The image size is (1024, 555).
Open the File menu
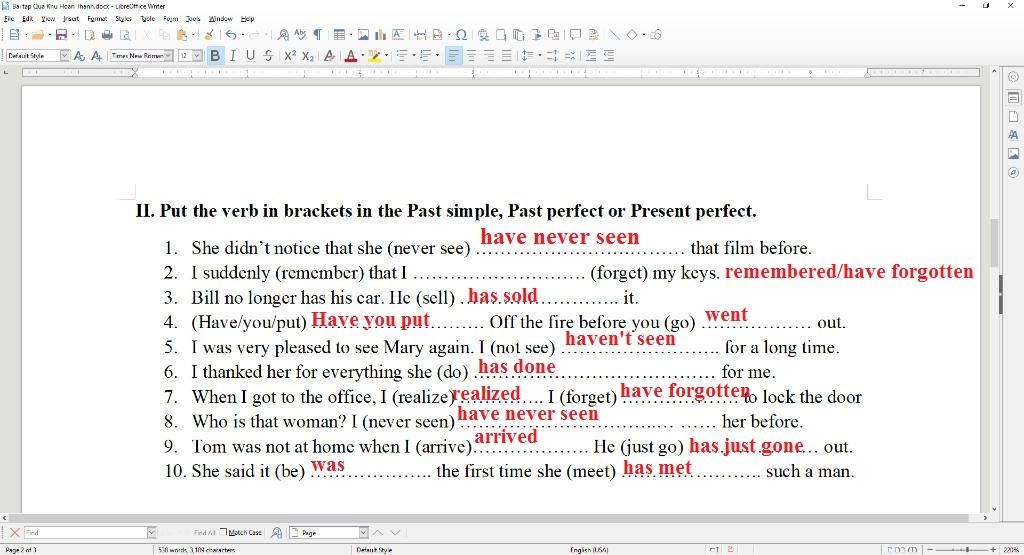point(9,19)
